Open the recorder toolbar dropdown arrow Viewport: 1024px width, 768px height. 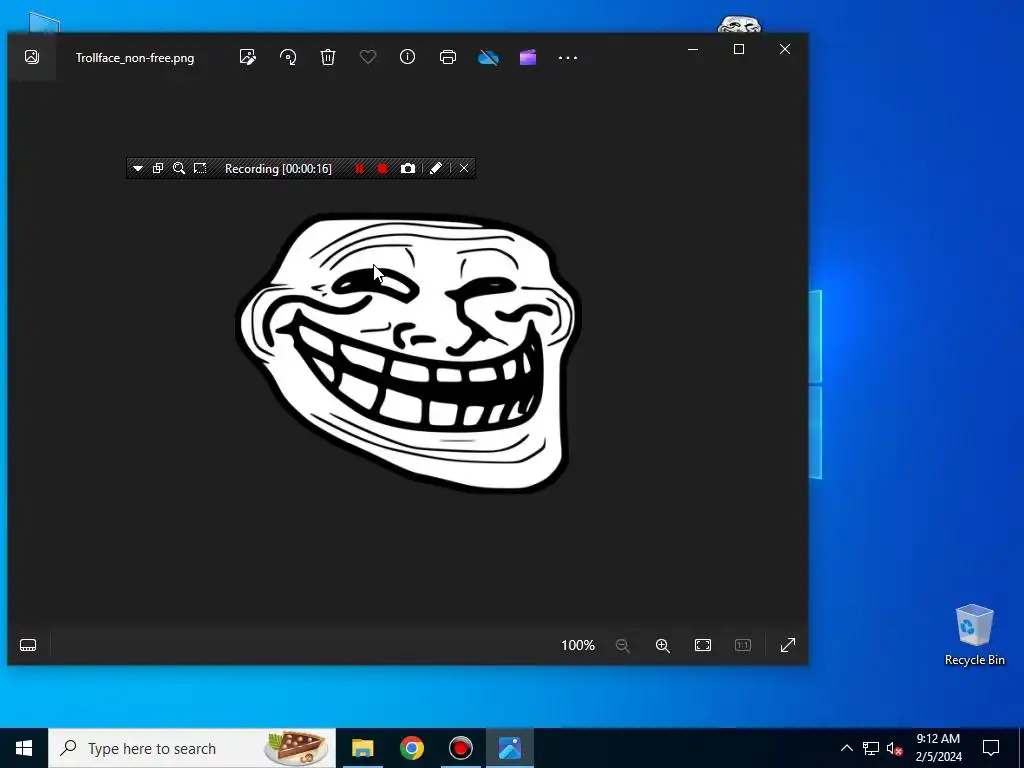point(137,168)
